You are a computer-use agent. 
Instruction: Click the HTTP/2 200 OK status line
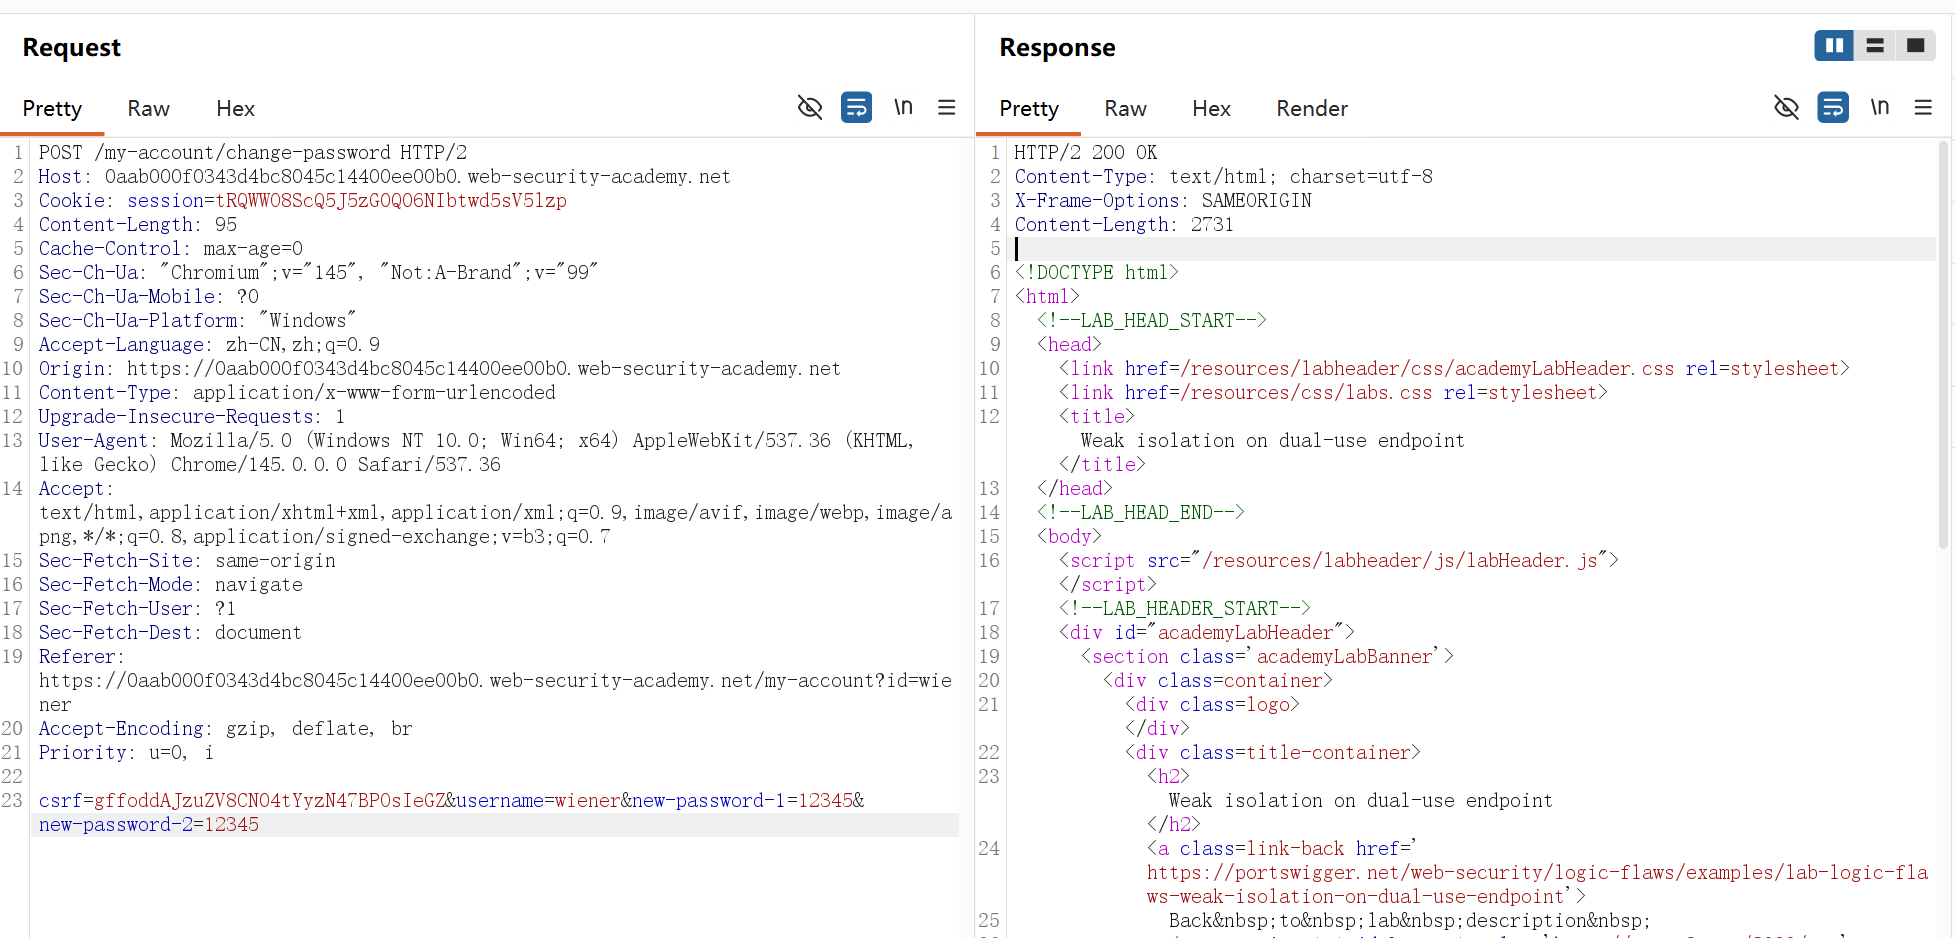tap(1086, 153)
